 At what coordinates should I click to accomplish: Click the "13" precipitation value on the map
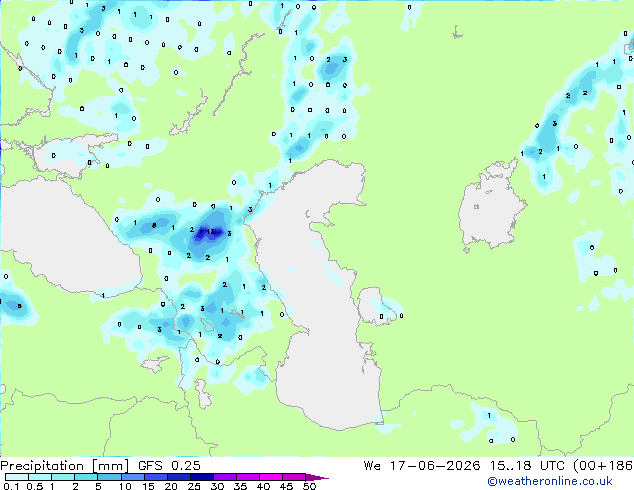(x=210, y=232)
